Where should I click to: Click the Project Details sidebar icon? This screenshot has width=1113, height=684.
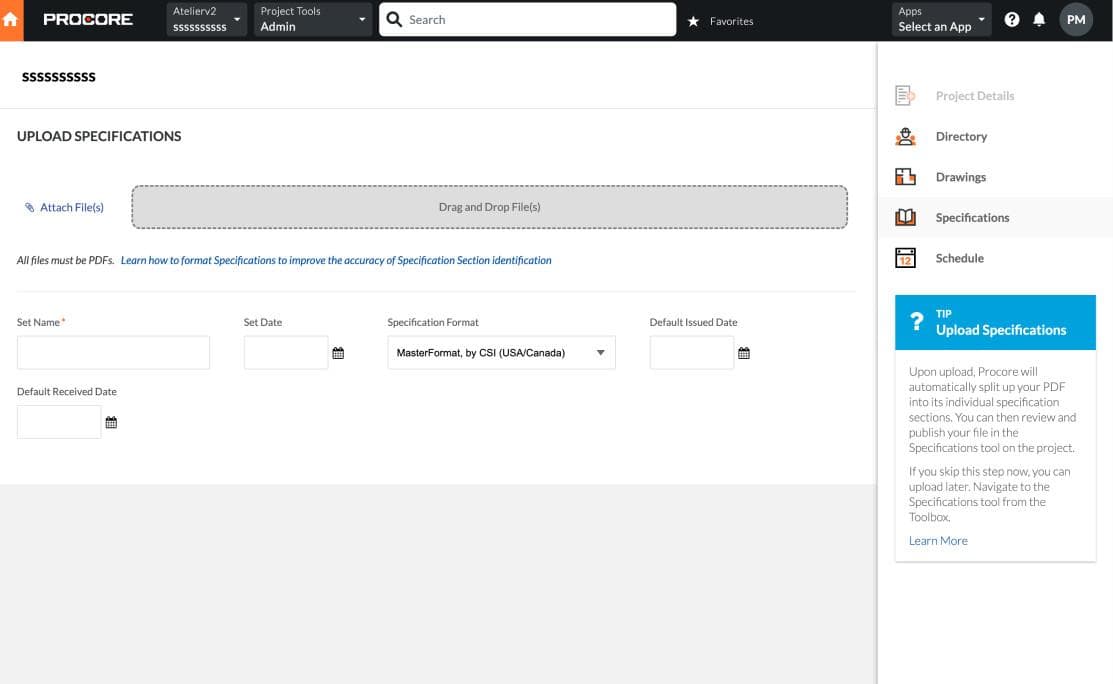905,95
